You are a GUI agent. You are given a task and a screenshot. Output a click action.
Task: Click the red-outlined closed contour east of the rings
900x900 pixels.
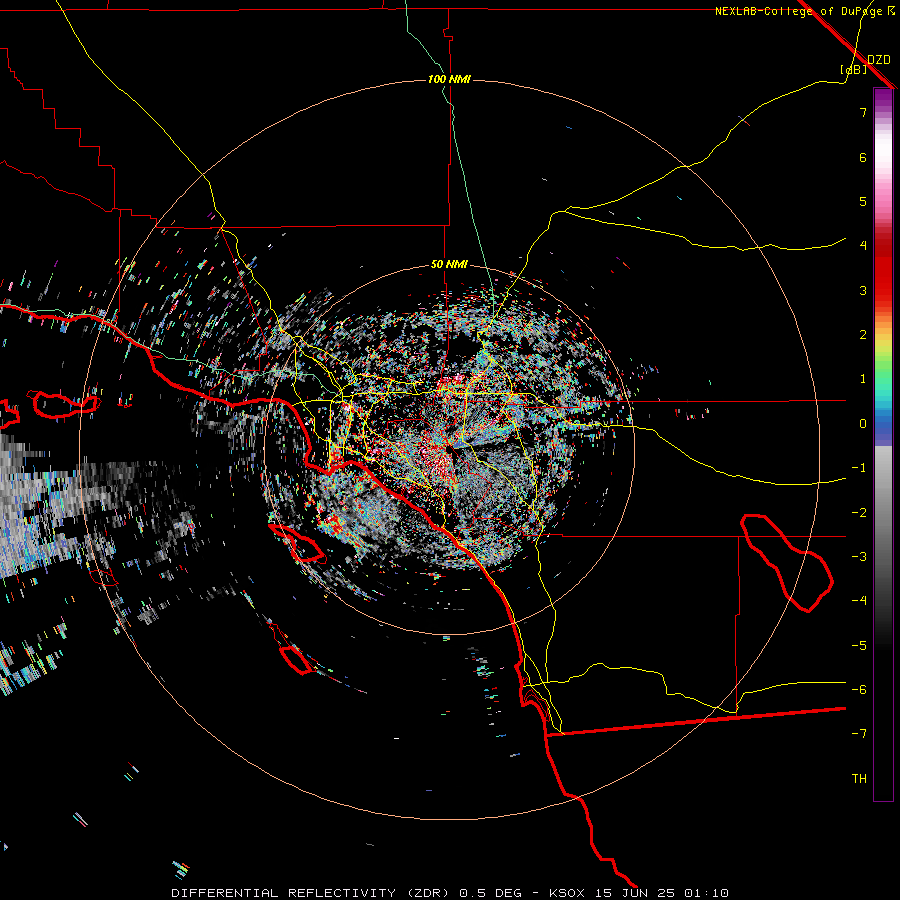(786, 562)
